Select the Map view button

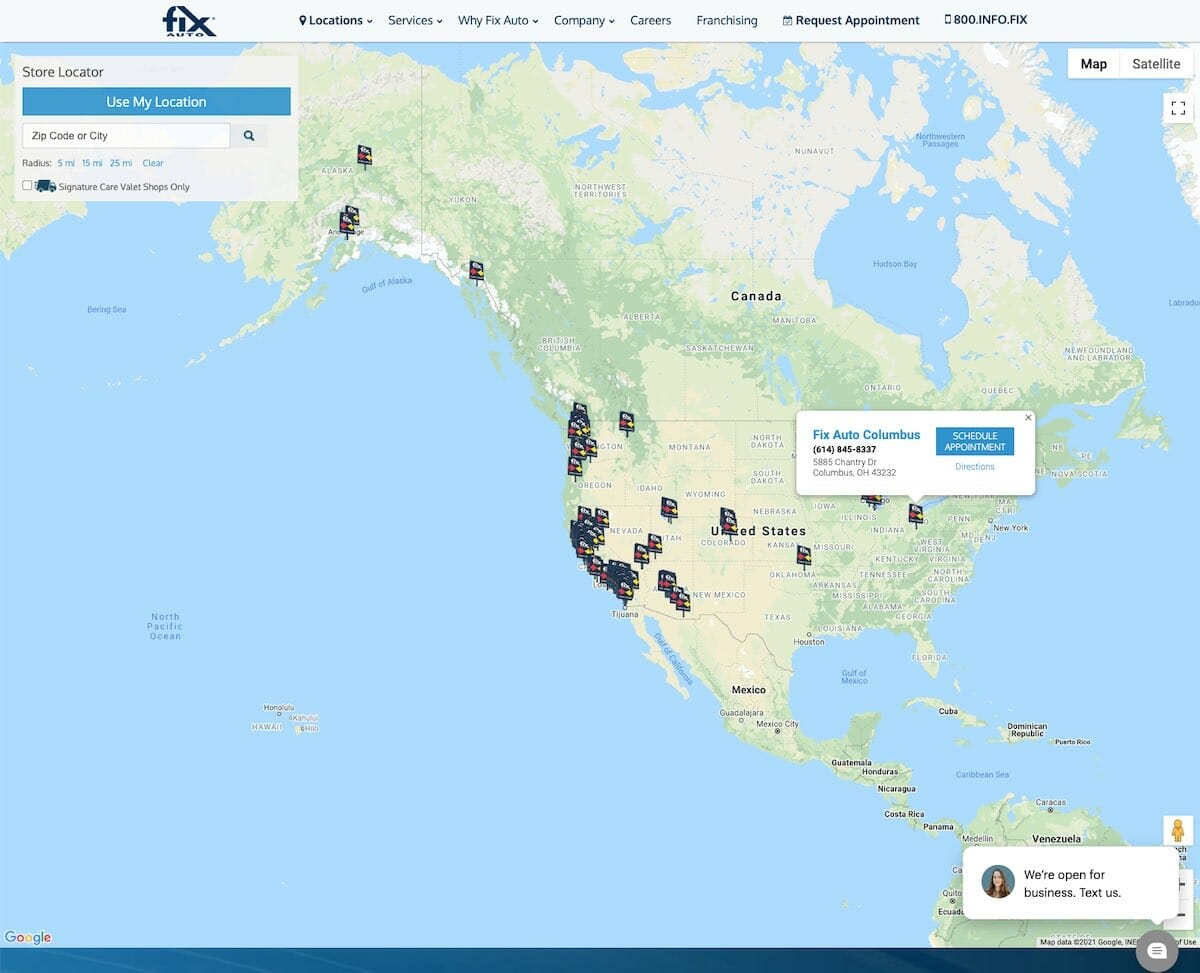click(x=1093, y=64)
